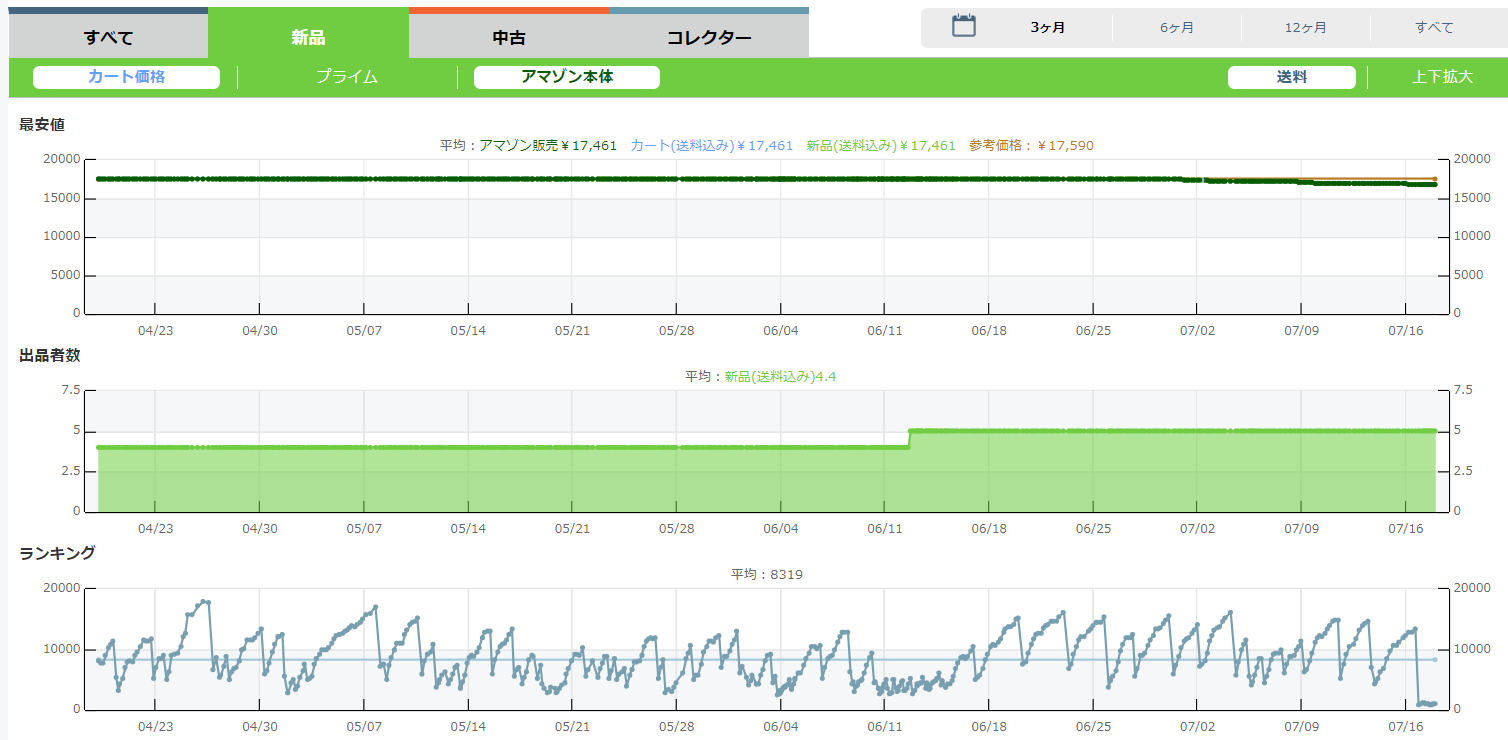Choose the 12ヶ月 time range
The image size is (1508, 740).
(1305, 28)
